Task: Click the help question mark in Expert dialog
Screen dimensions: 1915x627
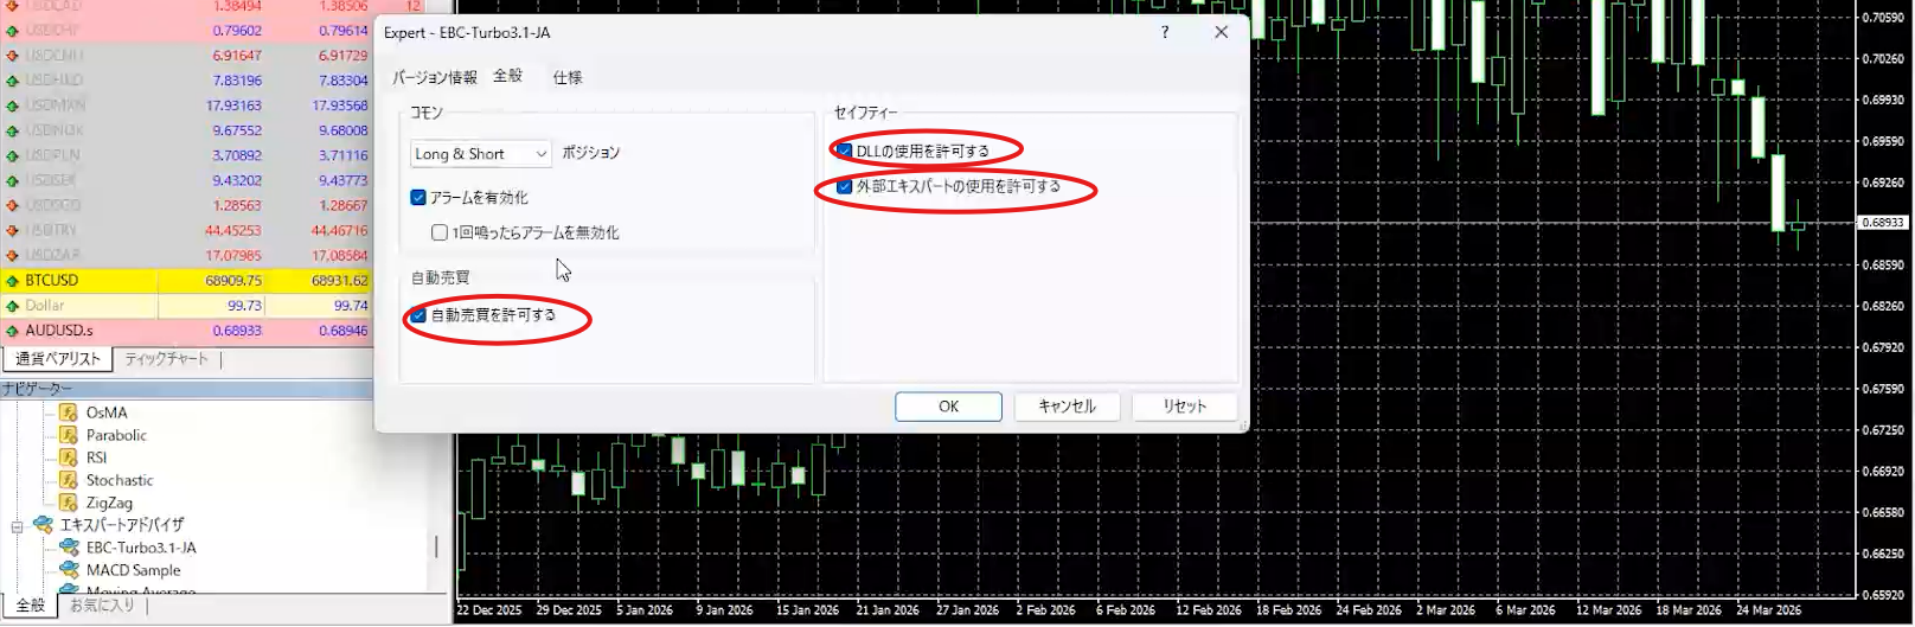Action: (x=1165, y=32)
